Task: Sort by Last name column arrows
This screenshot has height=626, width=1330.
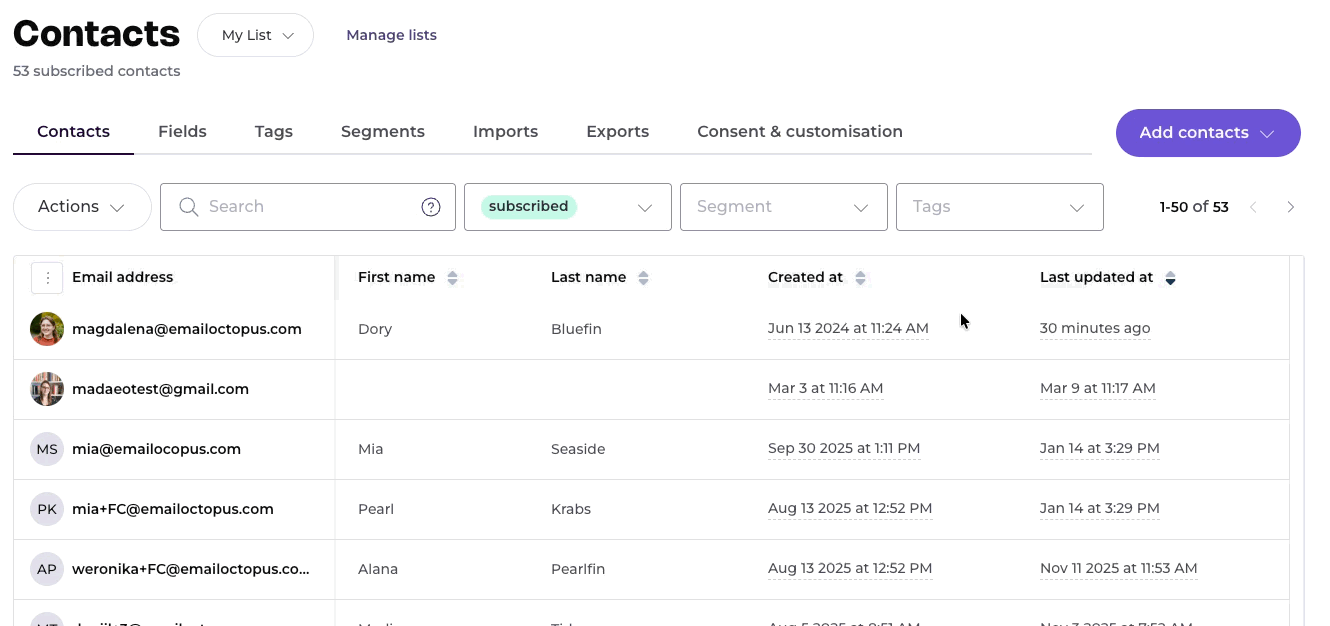Action: point(643,278)
